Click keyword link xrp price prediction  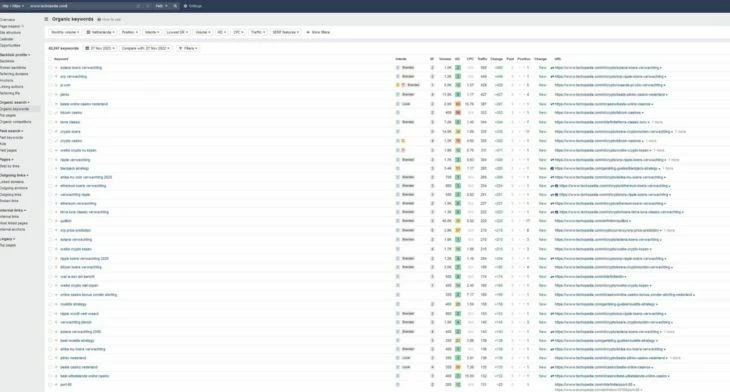pyautogui.click(x=75, y=230)
